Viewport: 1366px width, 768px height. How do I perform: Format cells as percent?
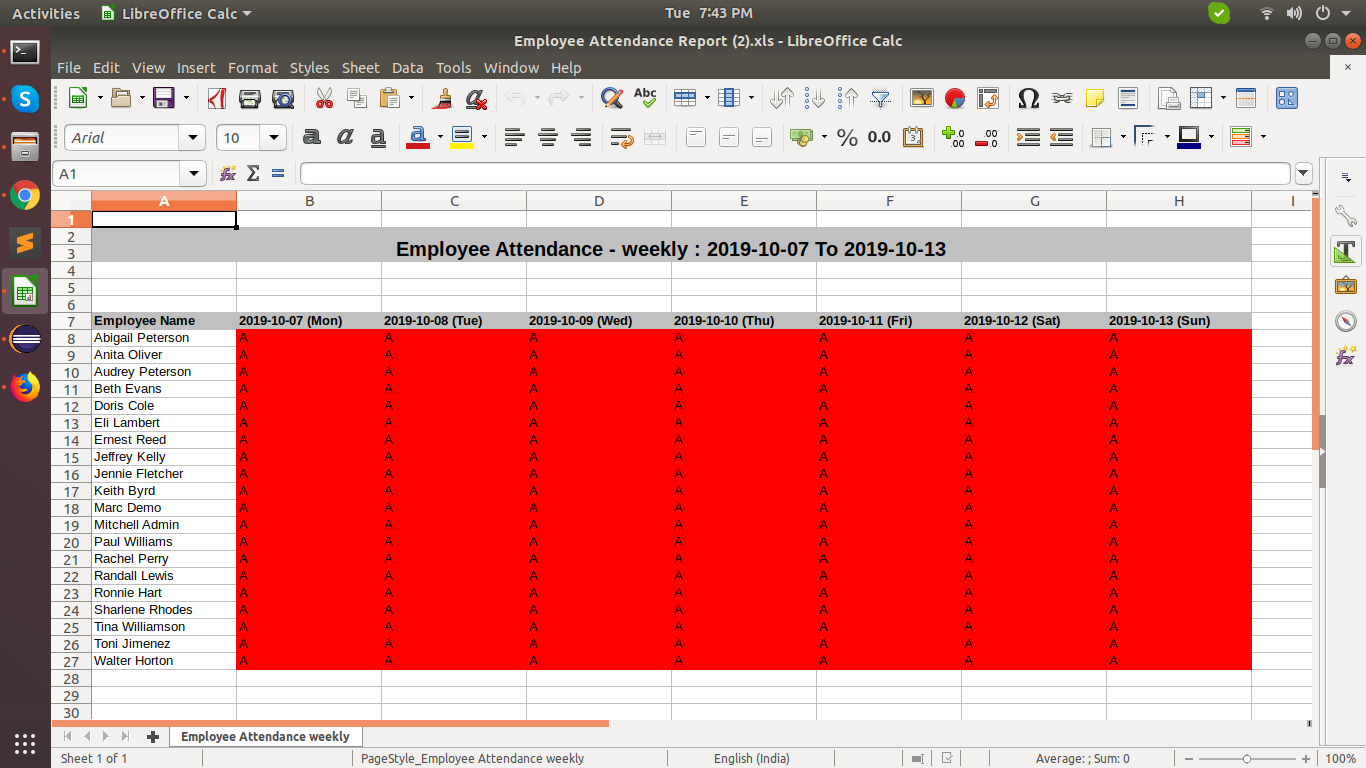847,137
